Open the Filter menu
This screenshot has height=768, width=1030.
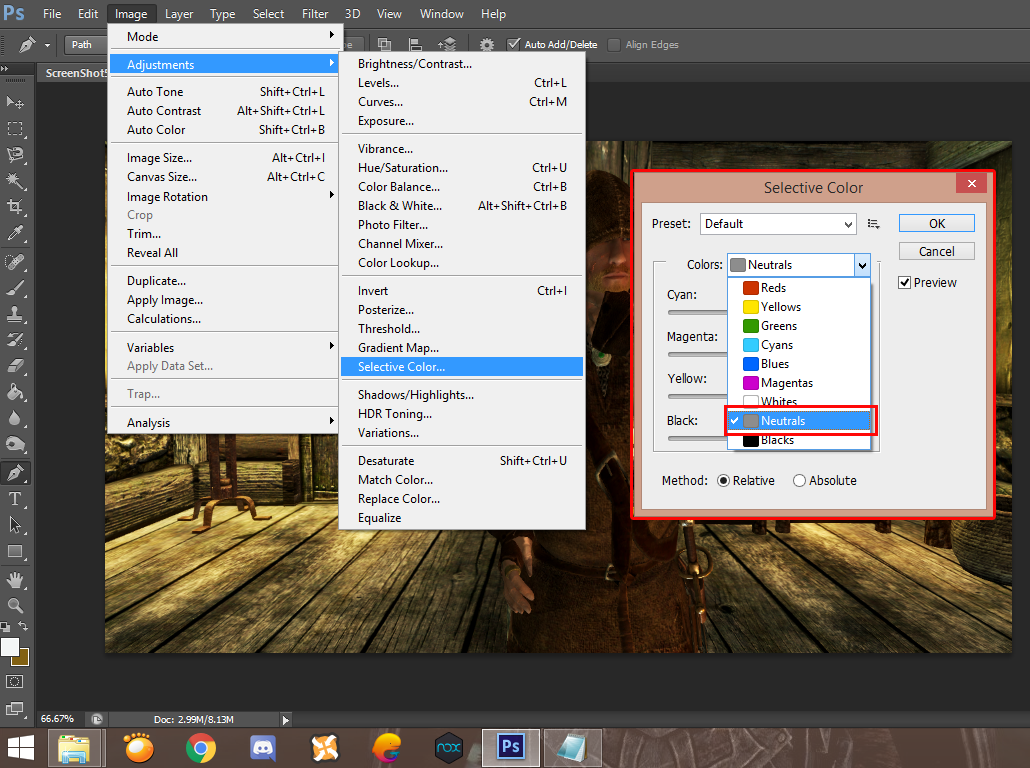(315, 14)
